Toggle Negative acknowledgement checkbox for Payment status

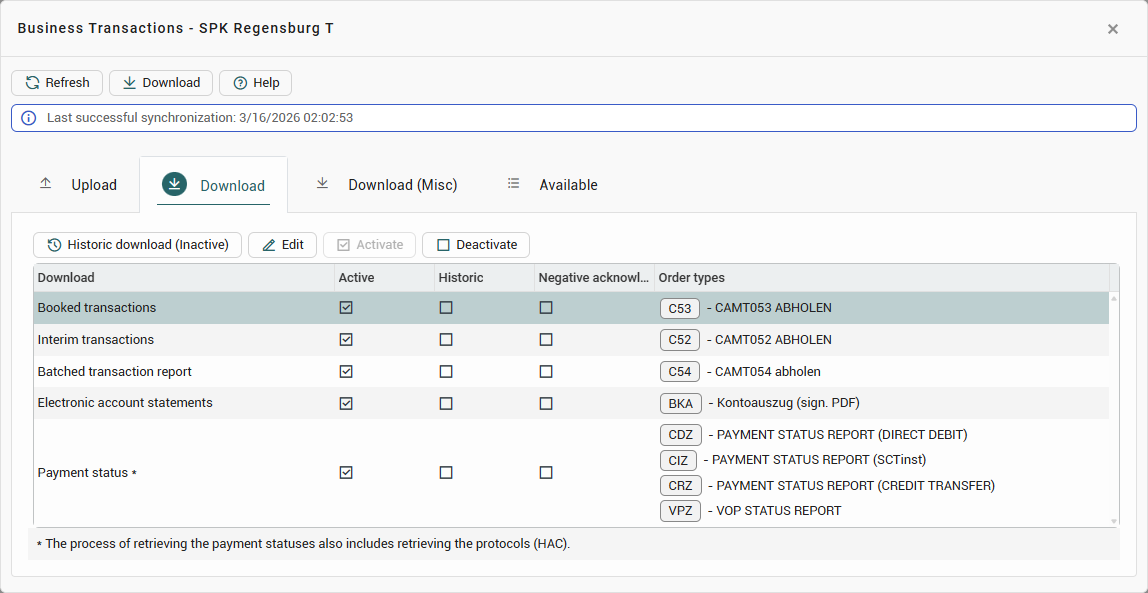point(546,473)
